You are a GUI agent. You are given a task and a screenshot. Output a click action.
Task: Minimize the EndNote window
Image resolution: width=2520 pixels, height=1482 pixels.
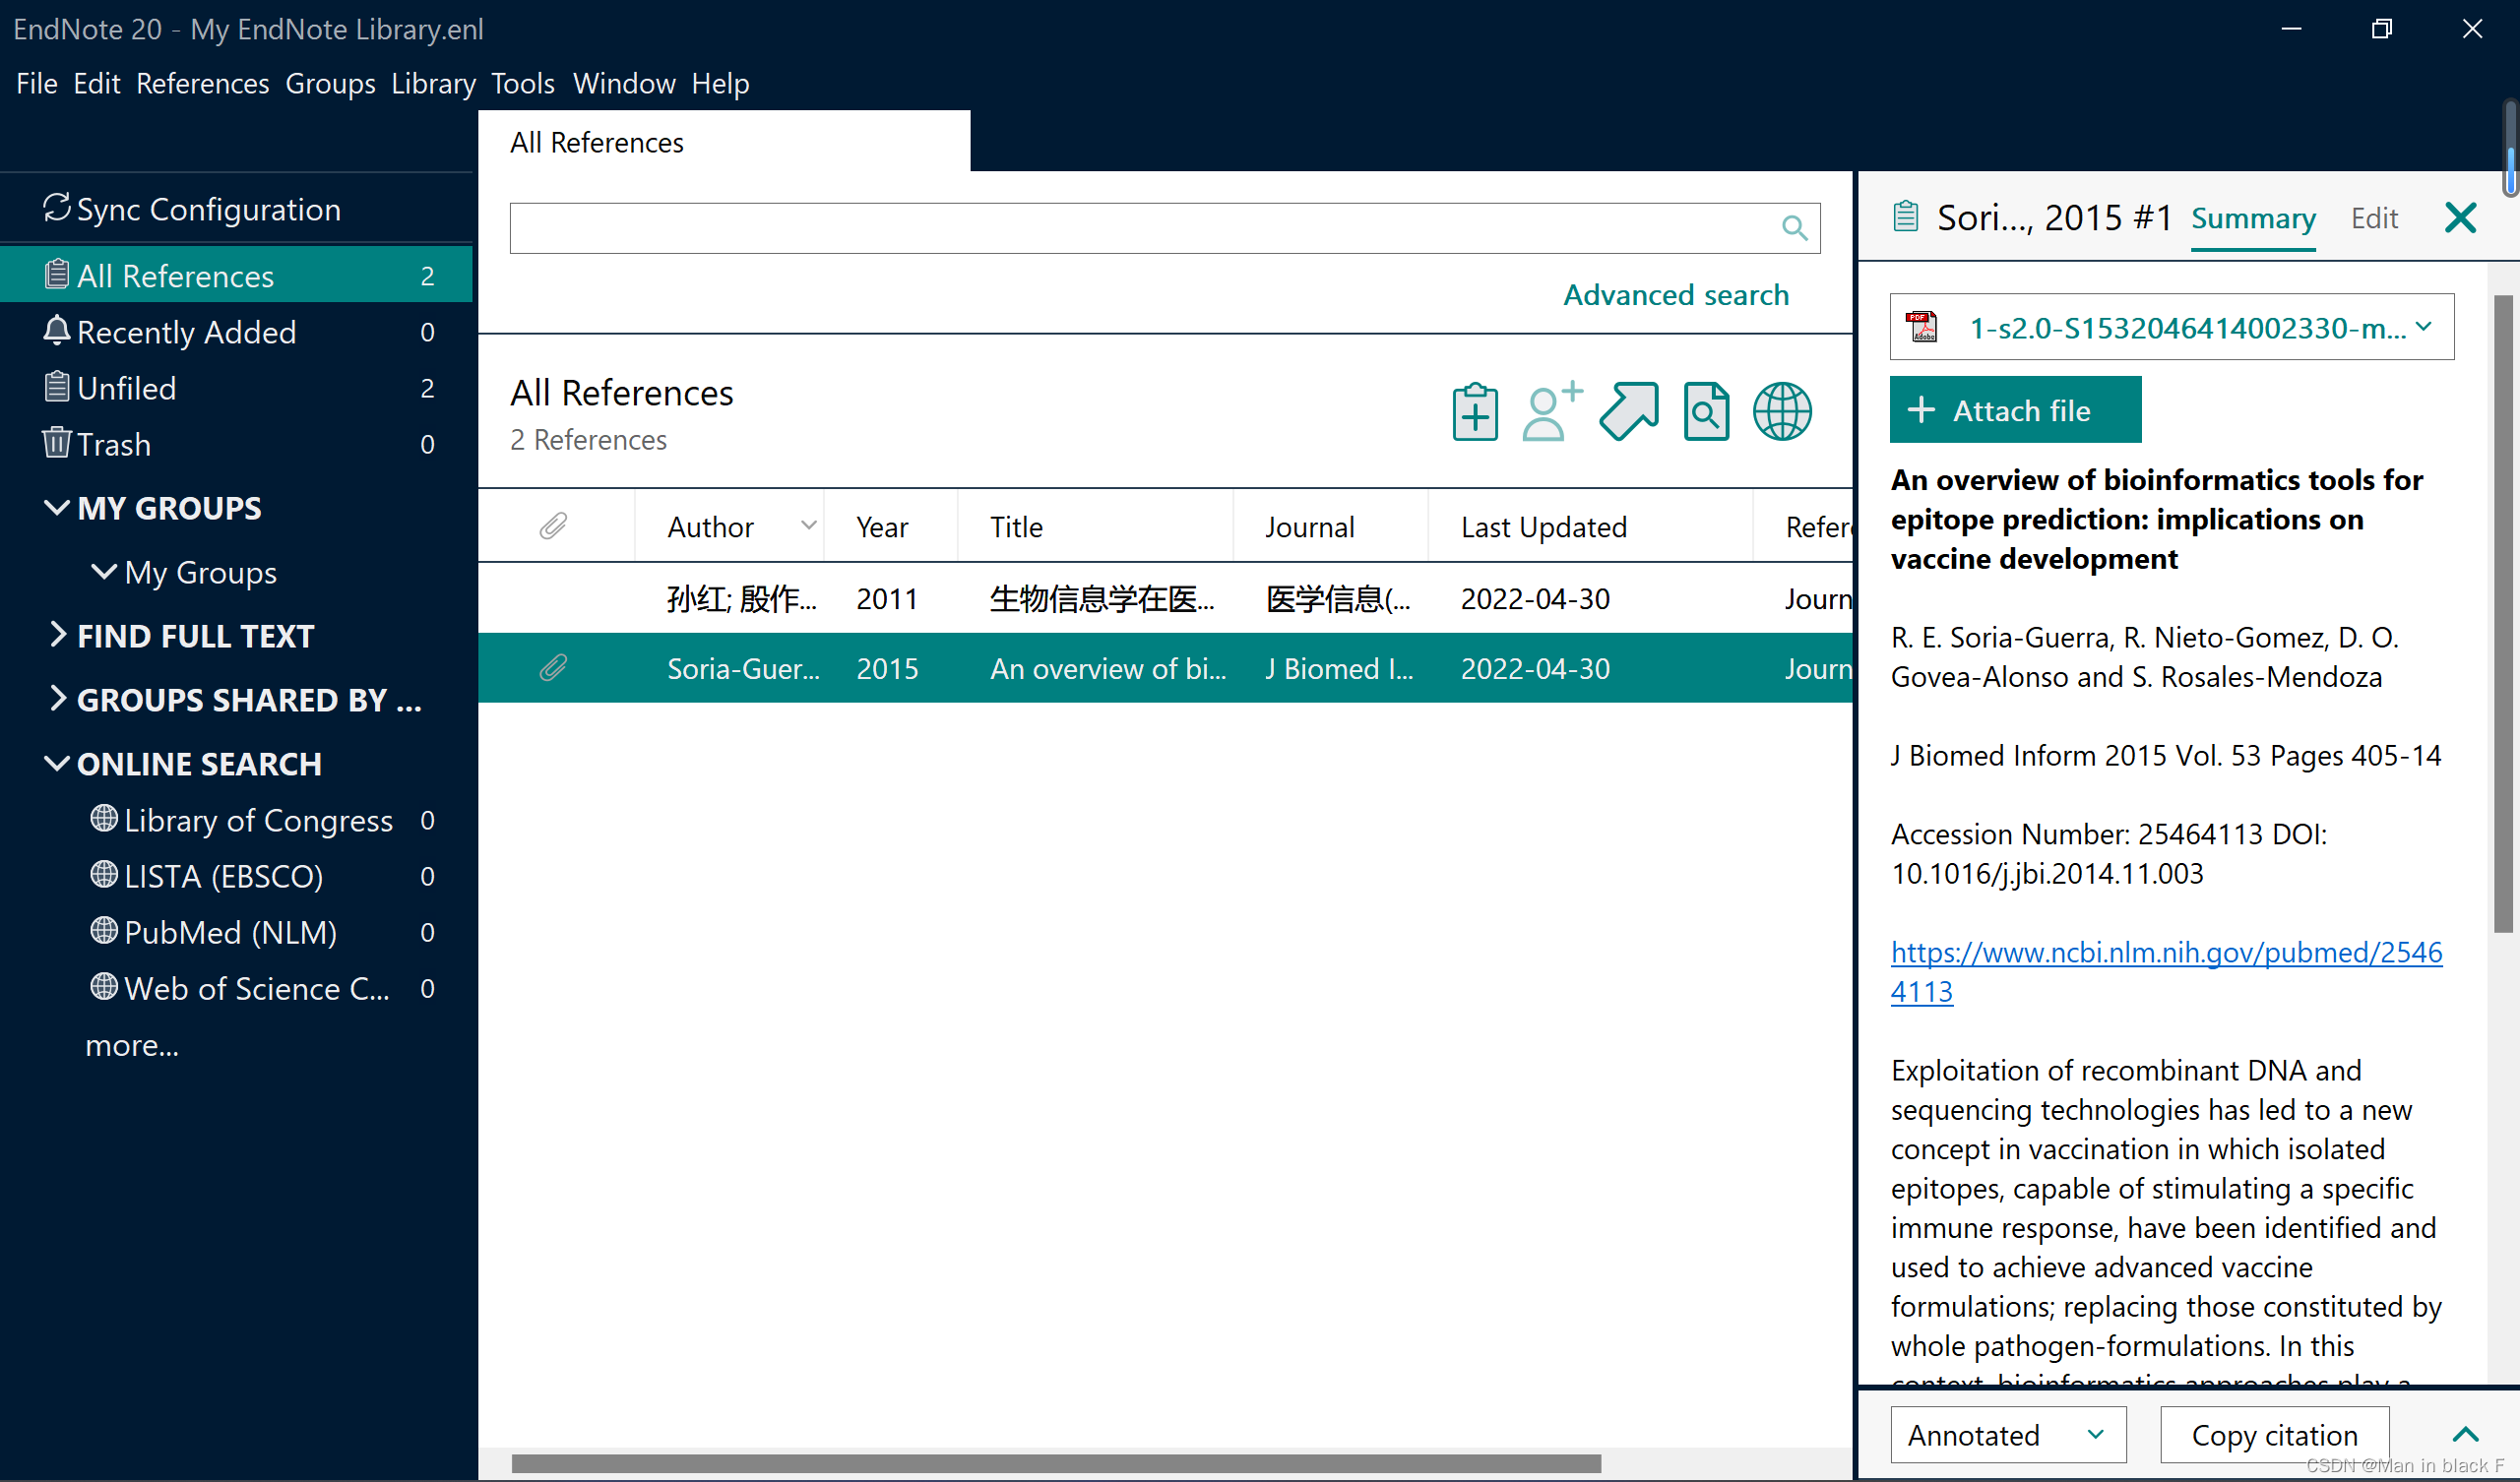[2292, 29]
